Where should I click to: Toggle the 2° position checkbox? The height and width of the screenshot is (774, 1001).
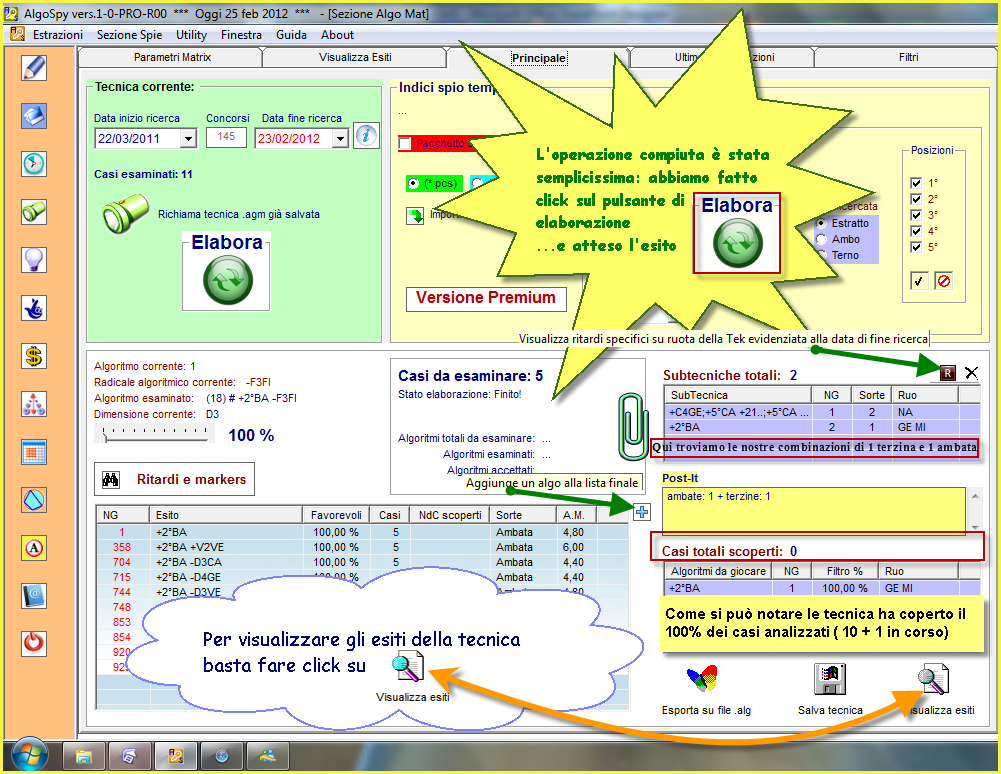tap(916, 199)
